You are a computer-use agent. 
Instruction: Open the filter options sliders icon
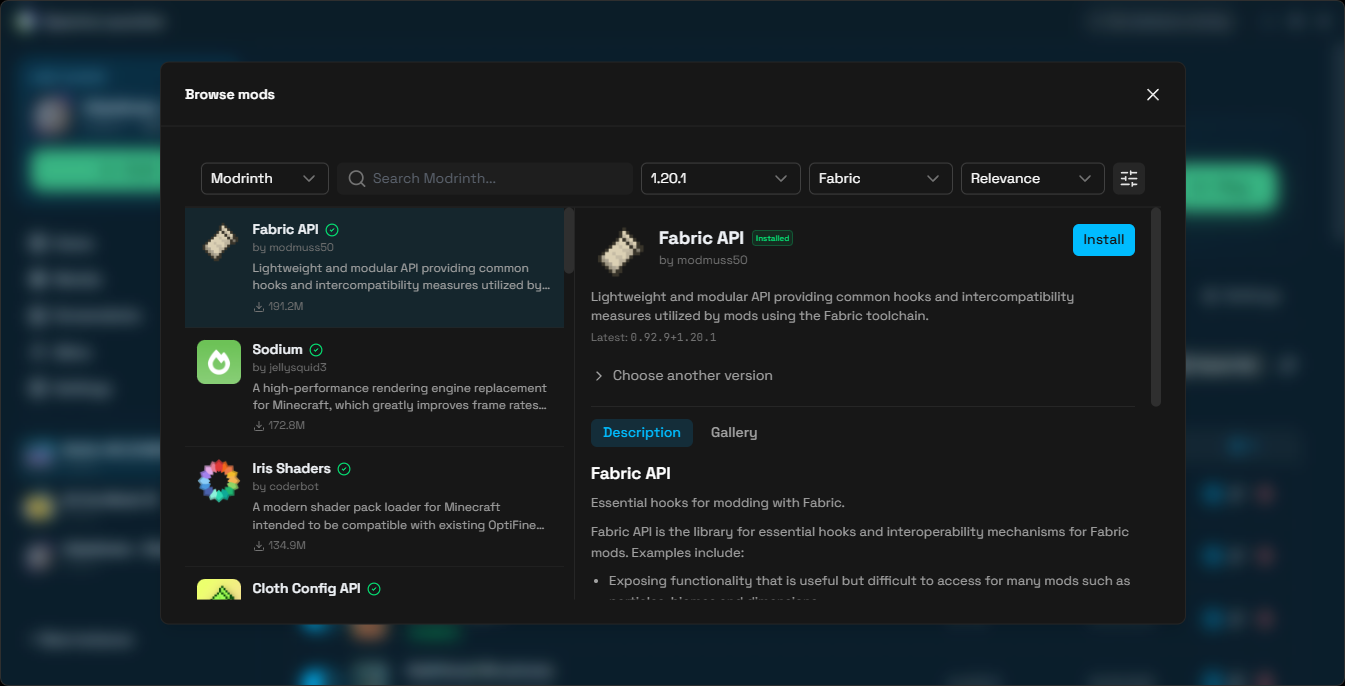coord(1129,178)
